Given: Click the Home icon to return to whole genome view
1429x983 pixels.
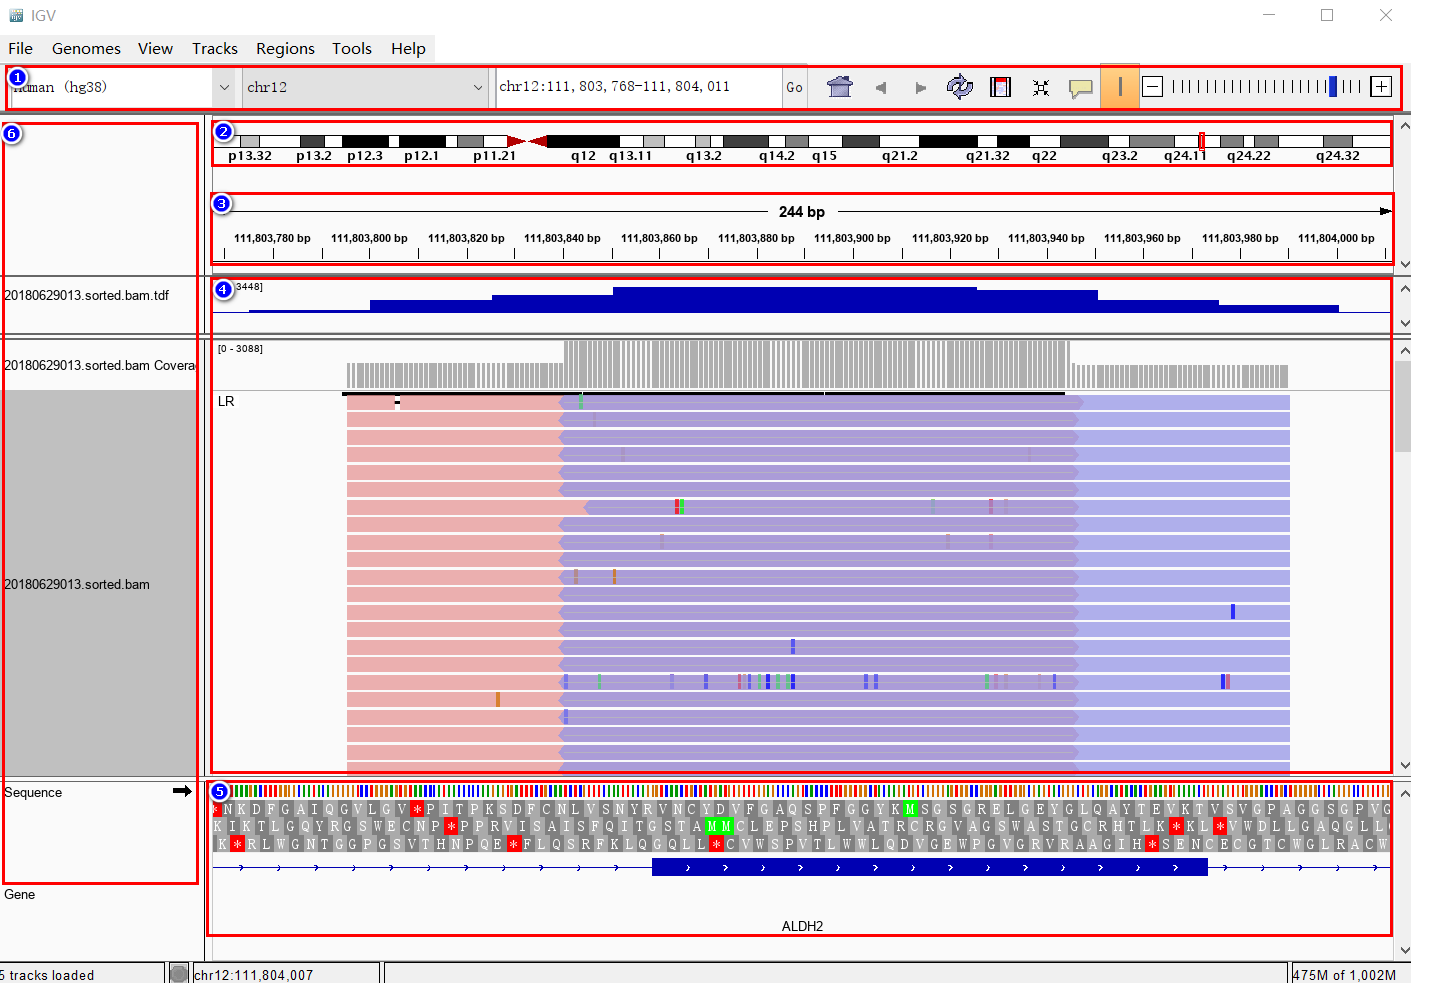Looking at the screenshot, I should pos(840,87).
